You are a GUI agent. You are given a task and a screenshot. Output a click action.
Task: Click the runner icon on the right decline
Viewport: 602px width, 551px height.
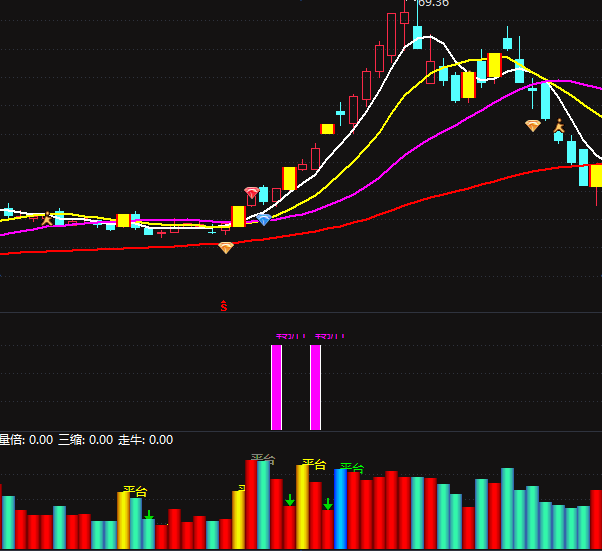(559, 126)
